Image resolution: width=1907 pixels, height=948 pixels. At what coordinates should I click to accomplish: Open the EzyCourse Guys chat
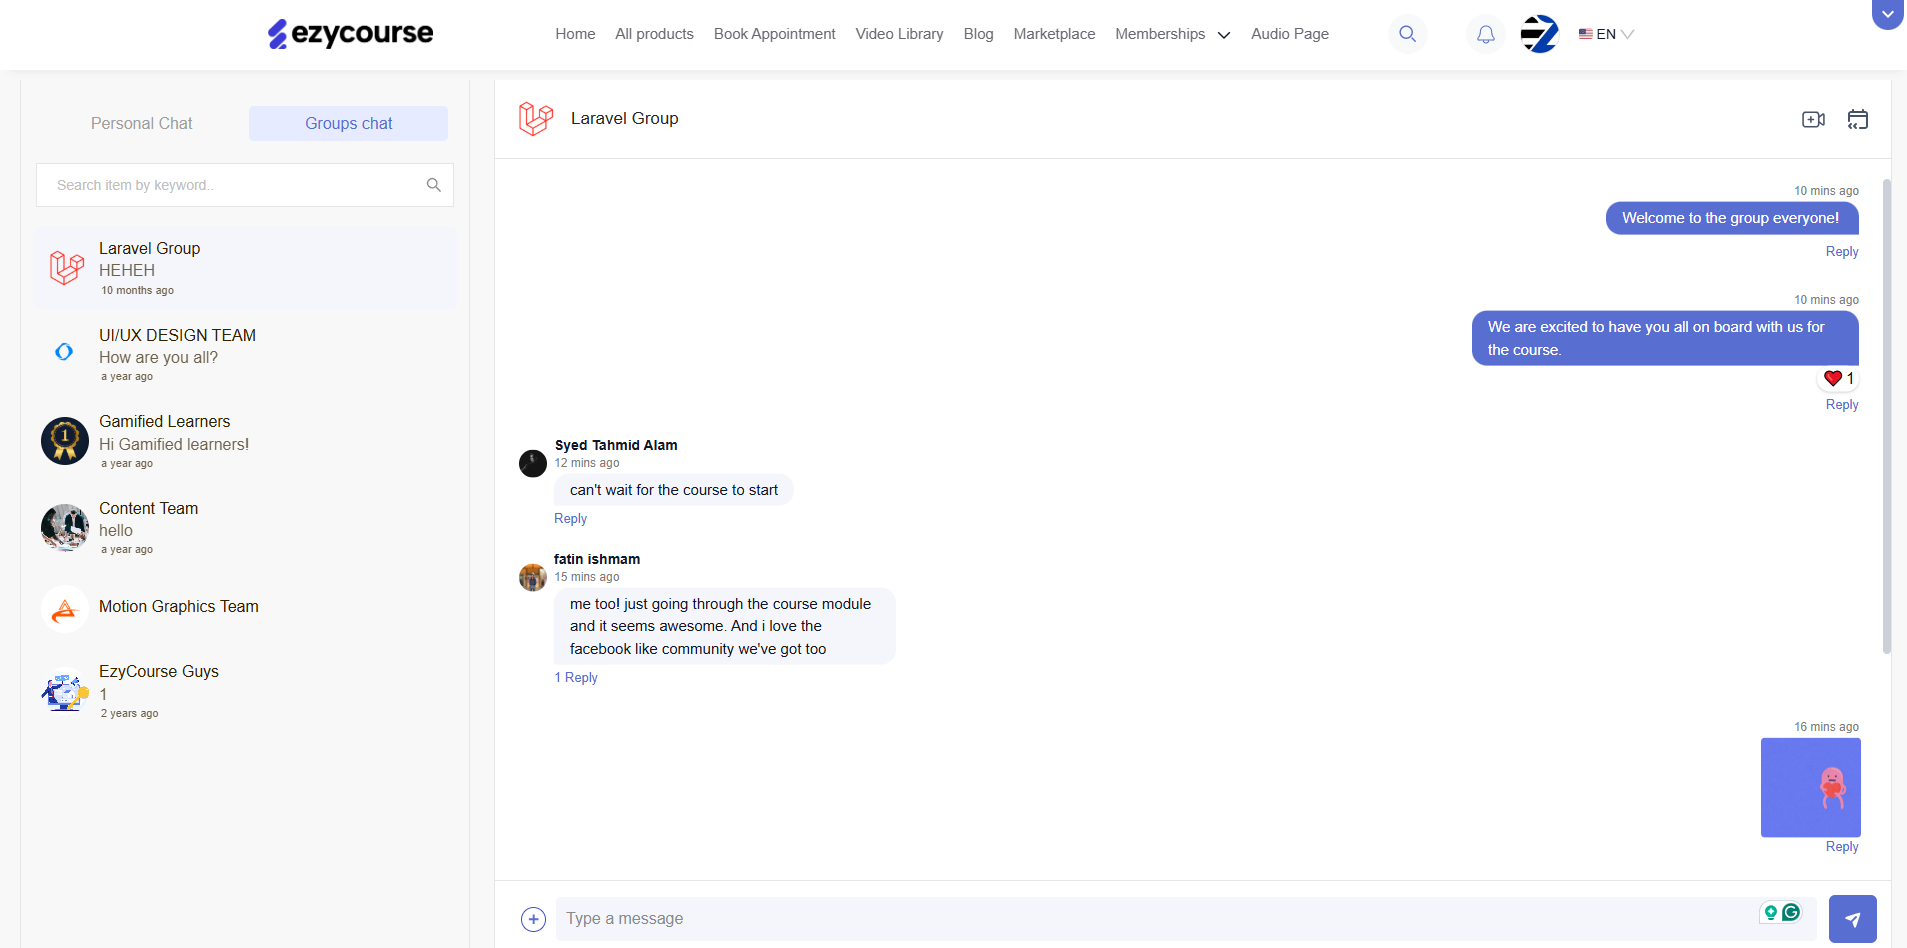pyautogui.click(x=245, y=691)
